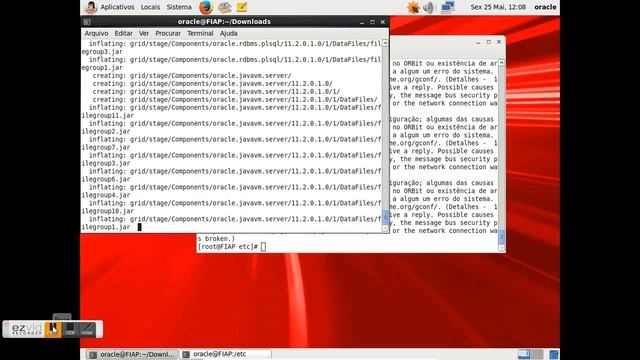
Task: Click the terminal window menu icon in titlebar
Action: coord(87,22)
